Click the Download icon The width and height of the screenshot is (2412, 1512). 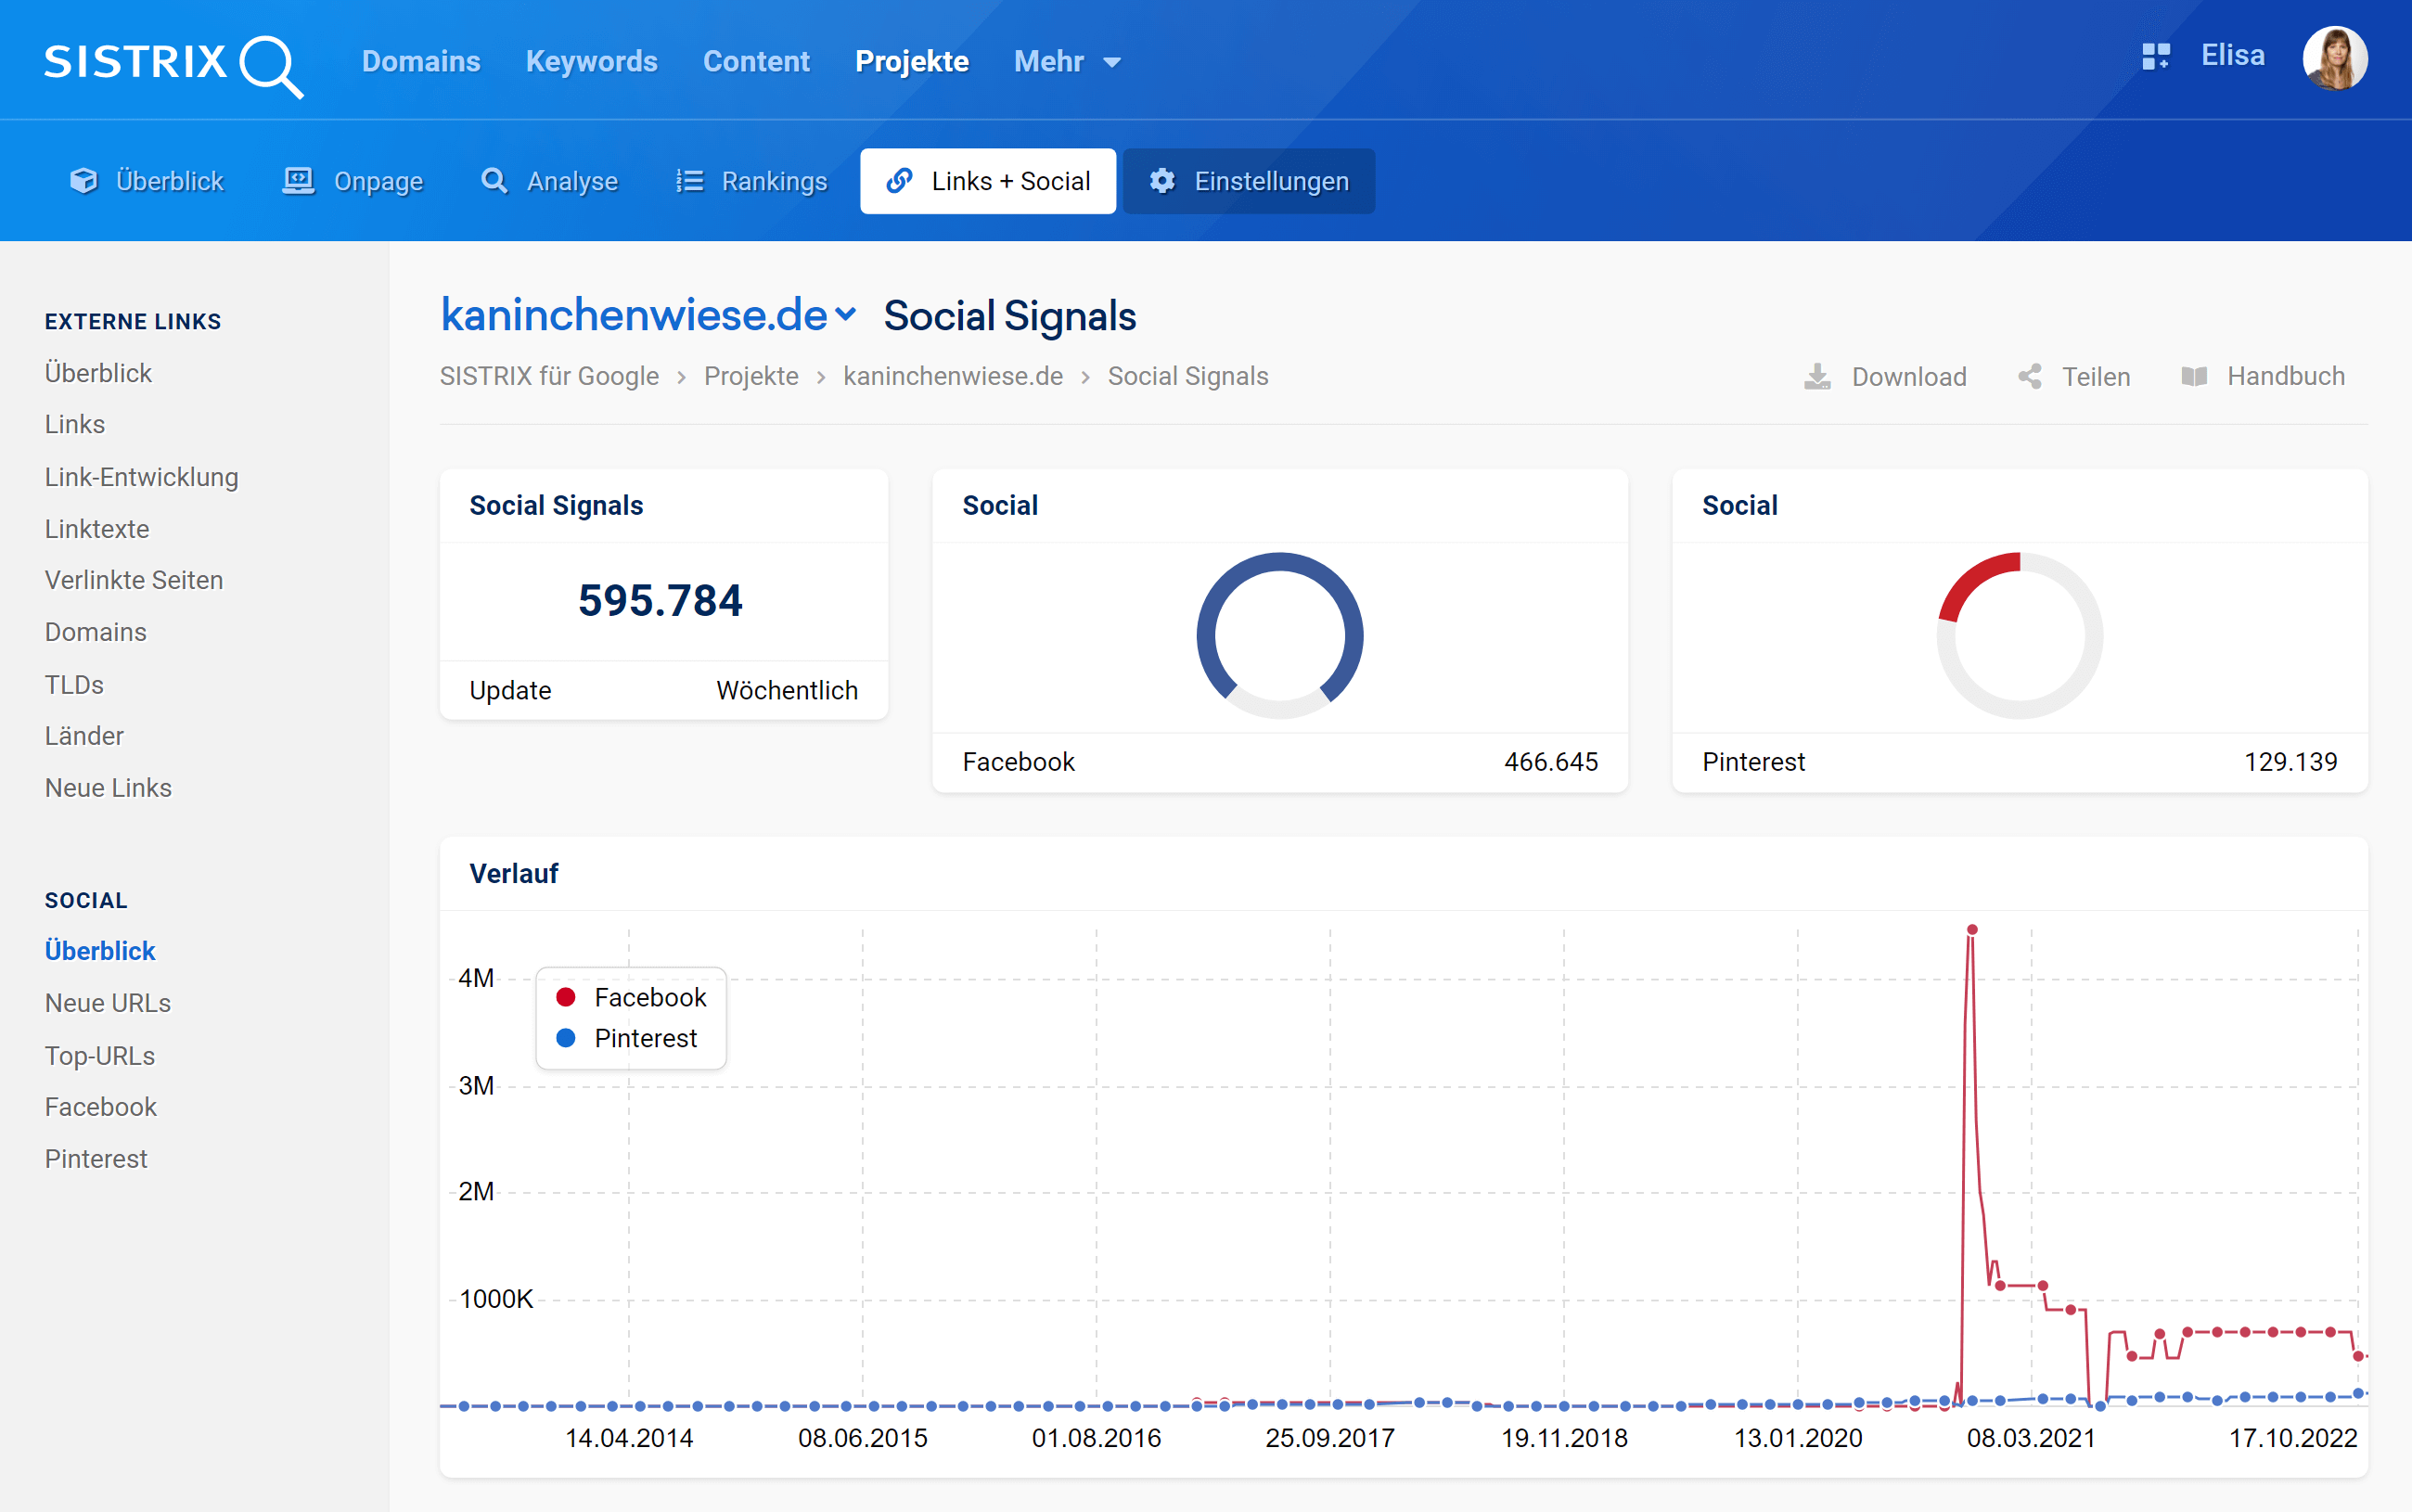1817,377
